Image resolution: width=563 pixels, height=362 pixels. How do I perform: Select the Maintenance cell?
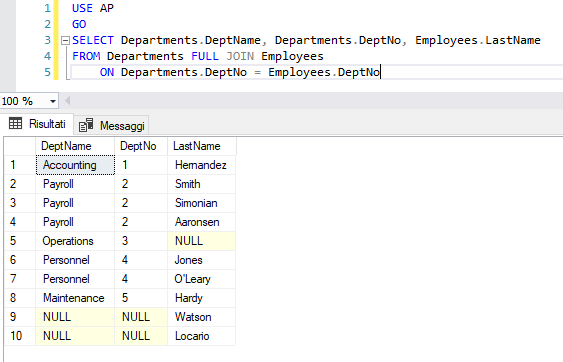75,298
